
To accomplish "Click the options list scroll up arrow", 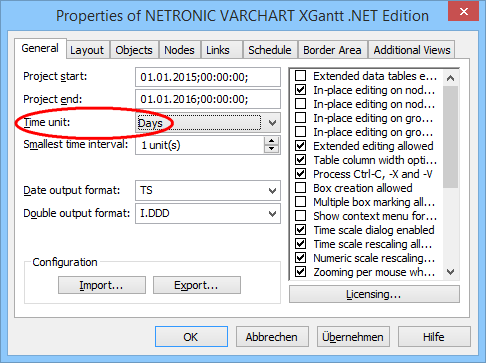I will coord(451,78).
